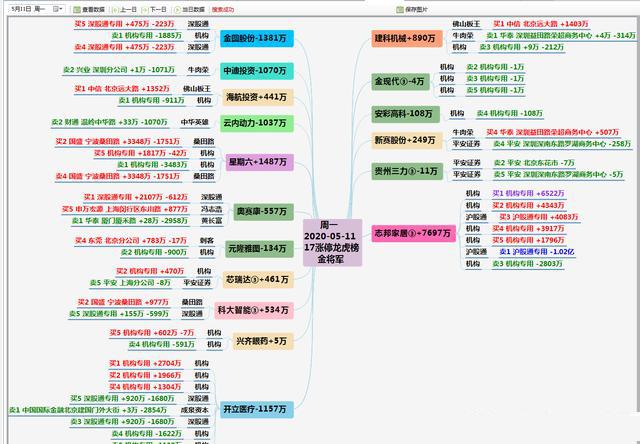Select the 开立医疗-1157万 node
640x444 pixels.
[x=257, y=409]
